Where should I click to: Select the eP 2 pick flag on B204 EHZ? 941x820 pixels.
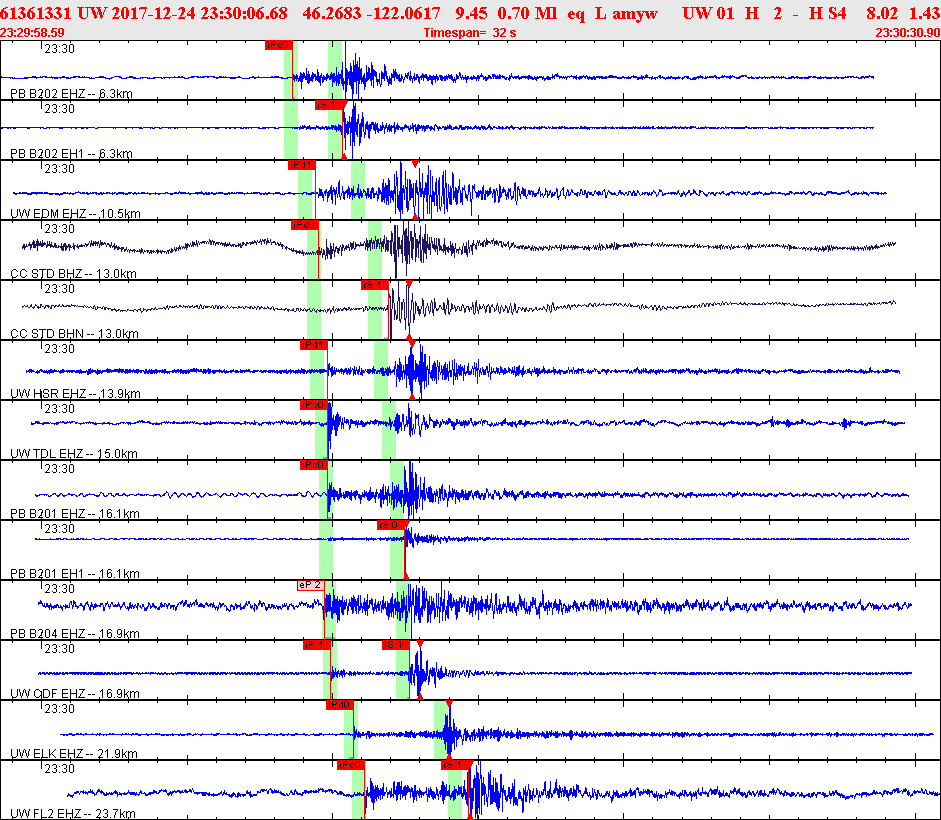pyautogui.click(x=310, y=585)
